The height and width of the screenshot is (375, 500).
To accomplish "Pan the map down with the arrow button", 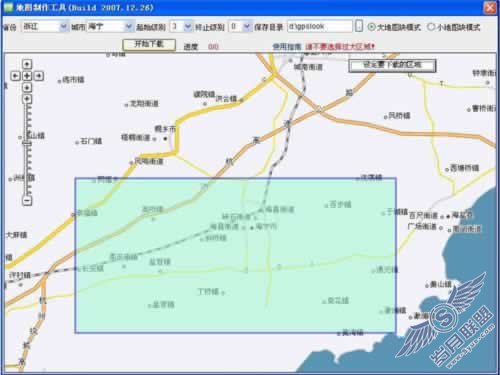I will coord(27,87).
